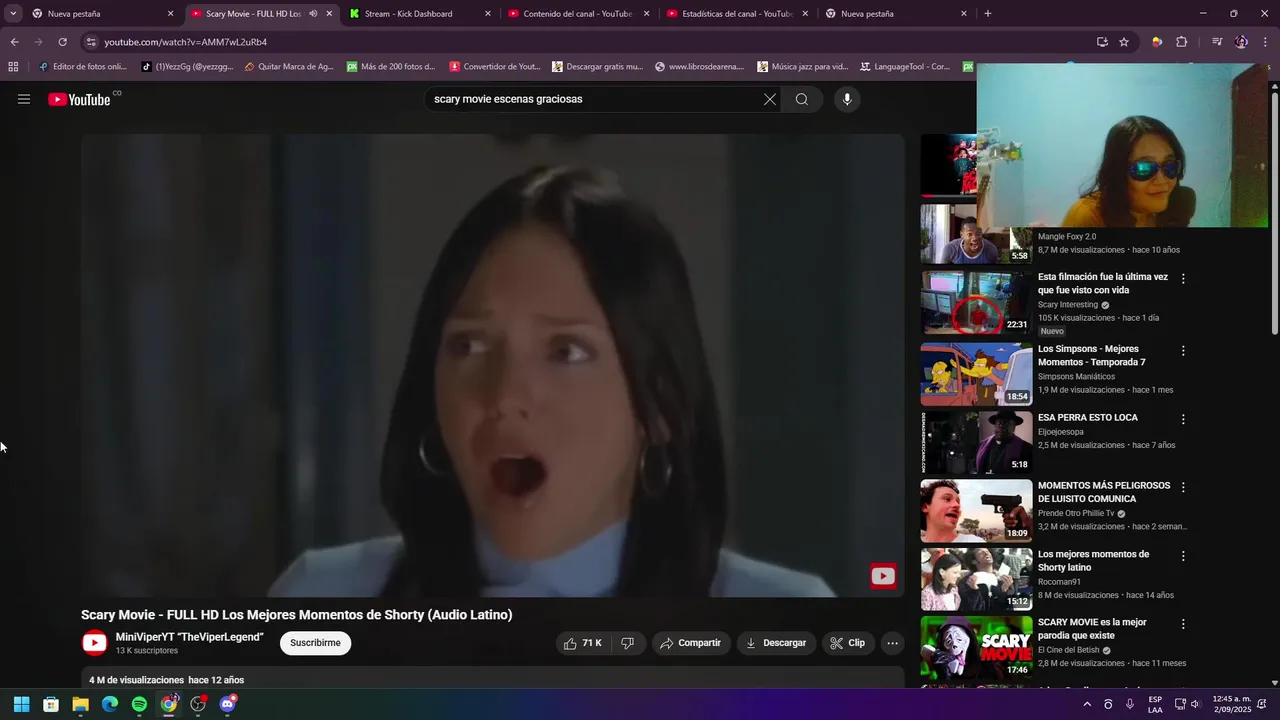Open video title Los mejores momentos de Shorty latino
The image size is (1280, 720).
1093,561
